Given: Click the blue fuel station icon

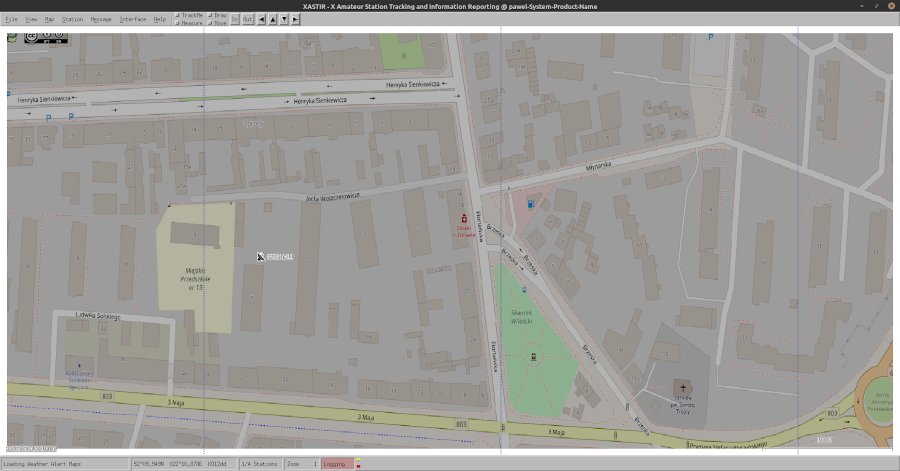Looking at the screenshot, I should coord(531,204).
